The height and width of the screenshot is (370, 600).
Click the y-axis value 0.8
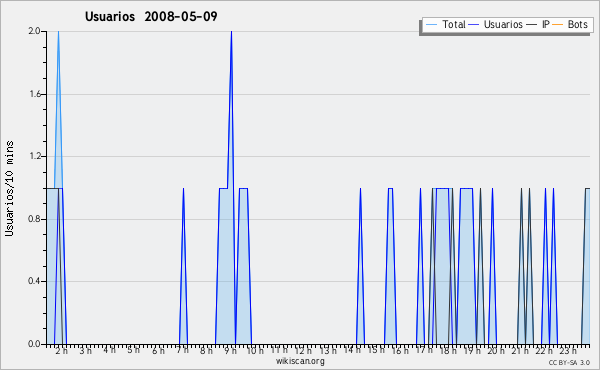tap(34, 219)
